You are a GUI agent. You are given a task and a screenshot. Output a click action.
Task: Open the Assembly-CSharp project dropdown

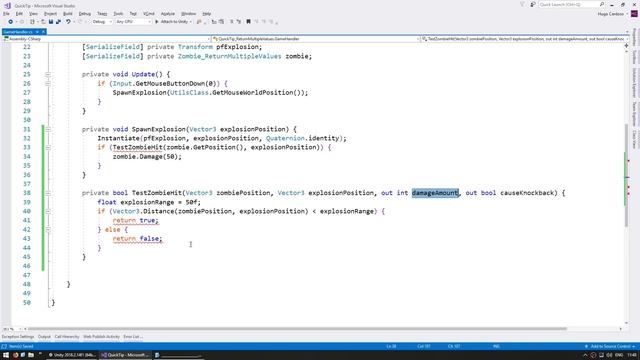[x=106, y=39]
